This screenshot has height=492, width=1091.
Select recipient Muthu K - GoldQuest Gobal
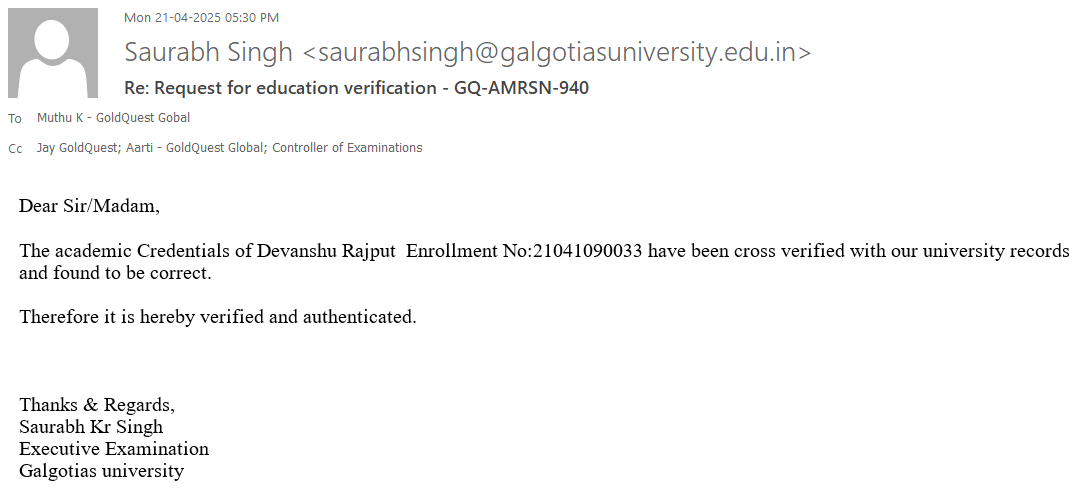113,118
